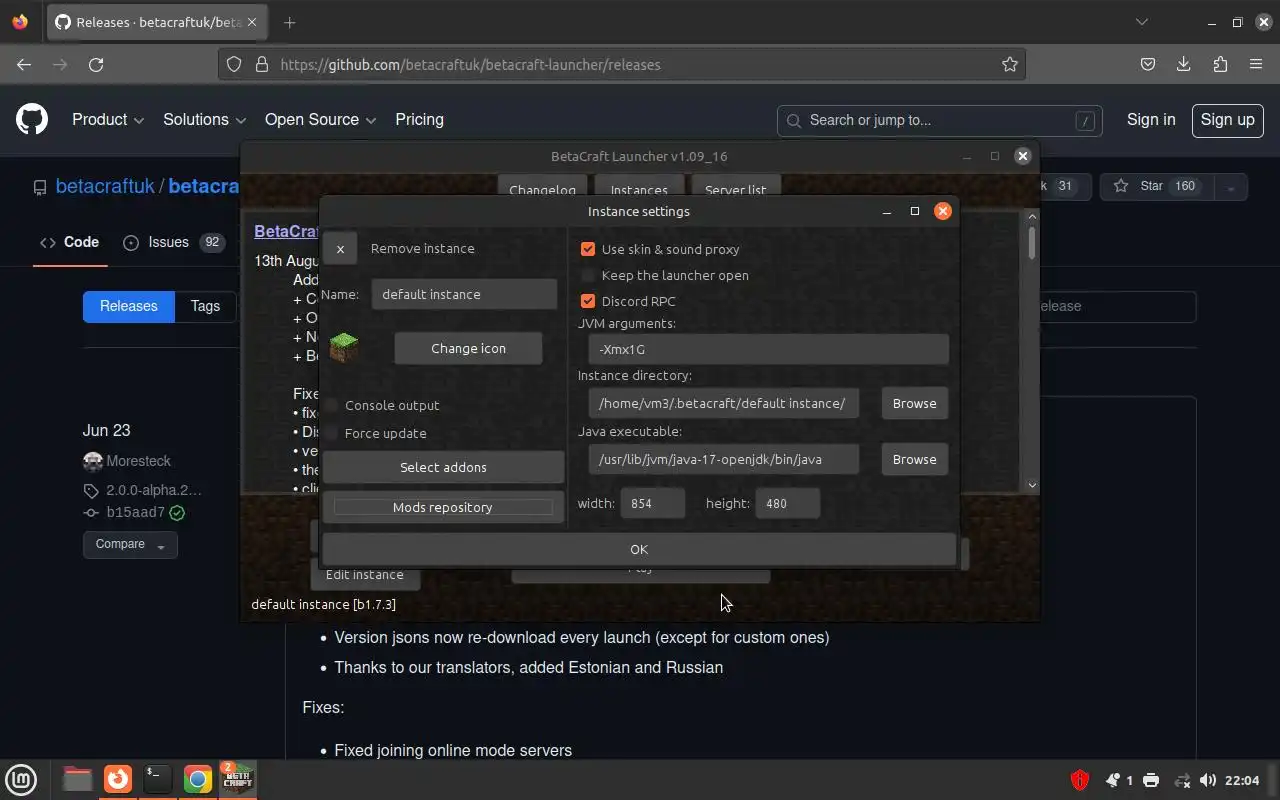
Task: Expand the Product menu dropdown
Action: 108,120
